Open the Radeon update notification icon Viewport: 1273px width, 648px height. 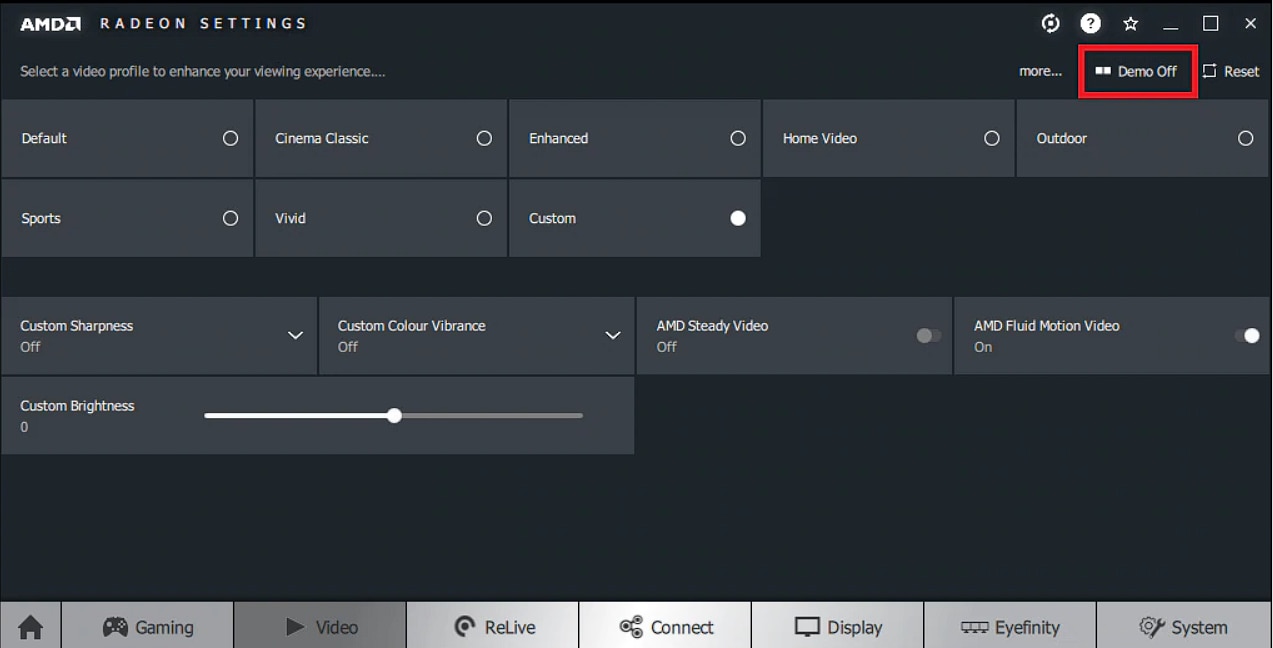coord(1050,23)
